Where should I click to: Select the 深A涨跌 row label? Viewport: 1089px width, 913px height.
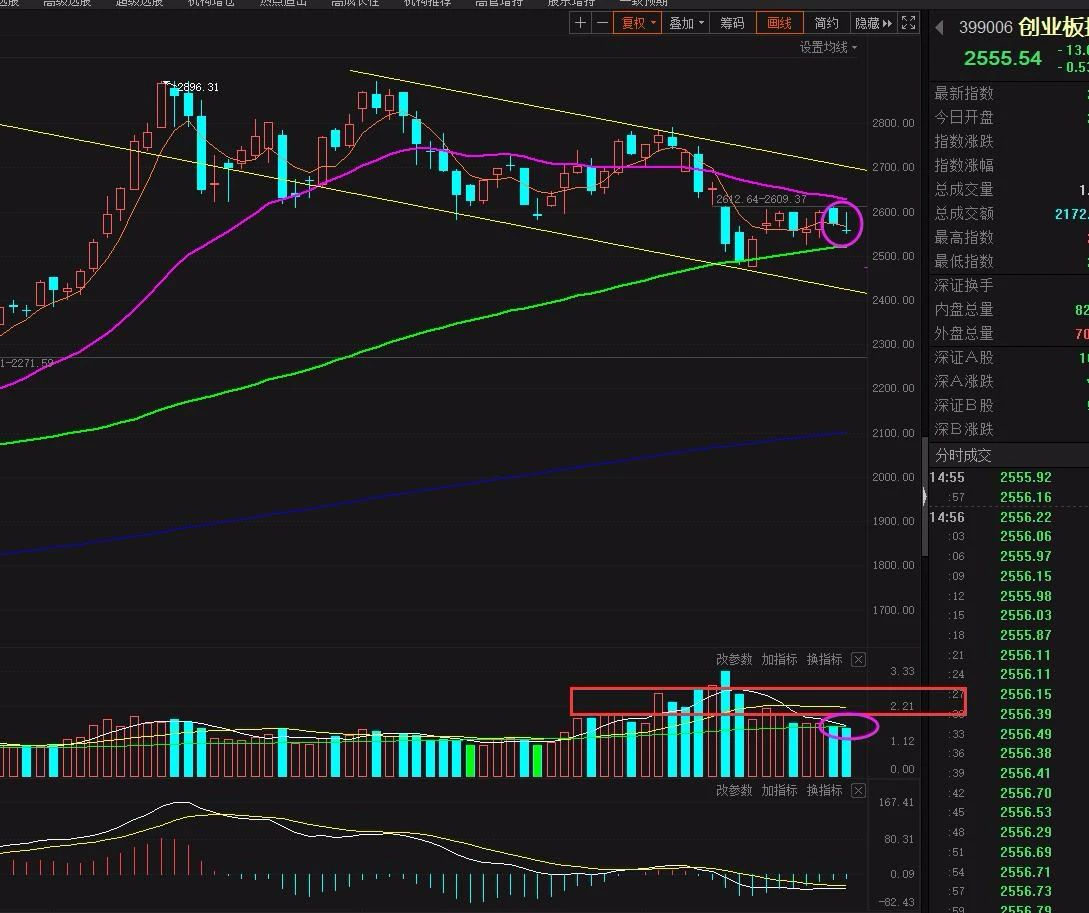[963, 381]
